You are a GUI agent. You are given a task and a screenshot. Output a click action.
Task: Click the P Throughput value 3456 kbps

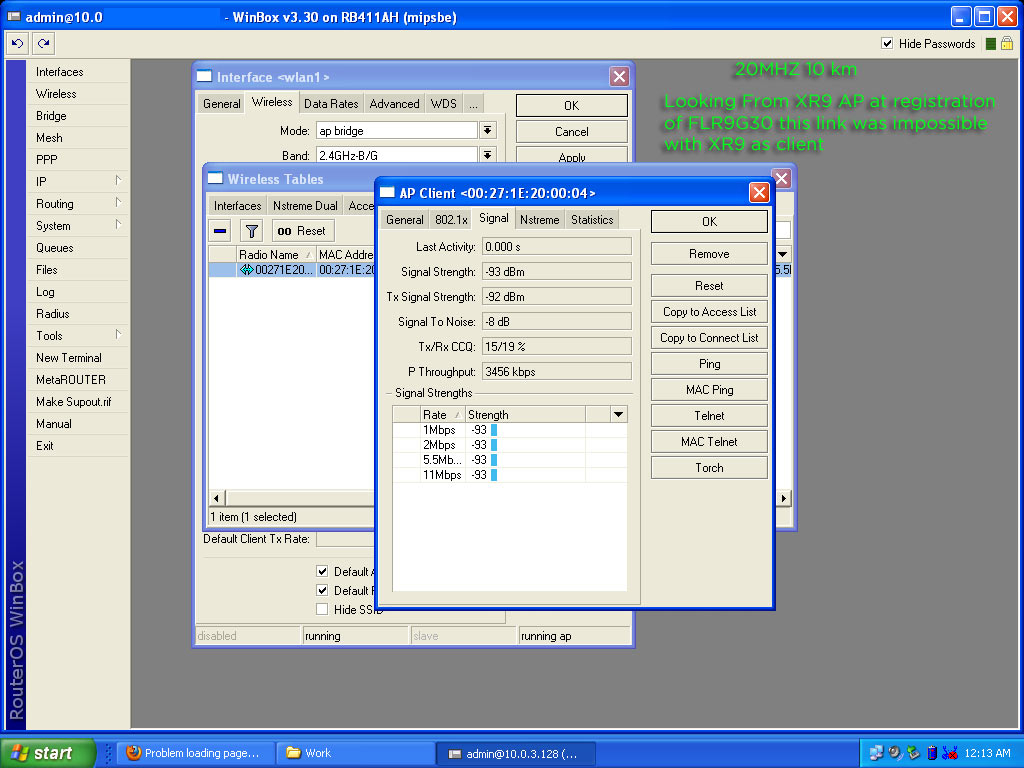pyautogui.click(x=556, y=372)
